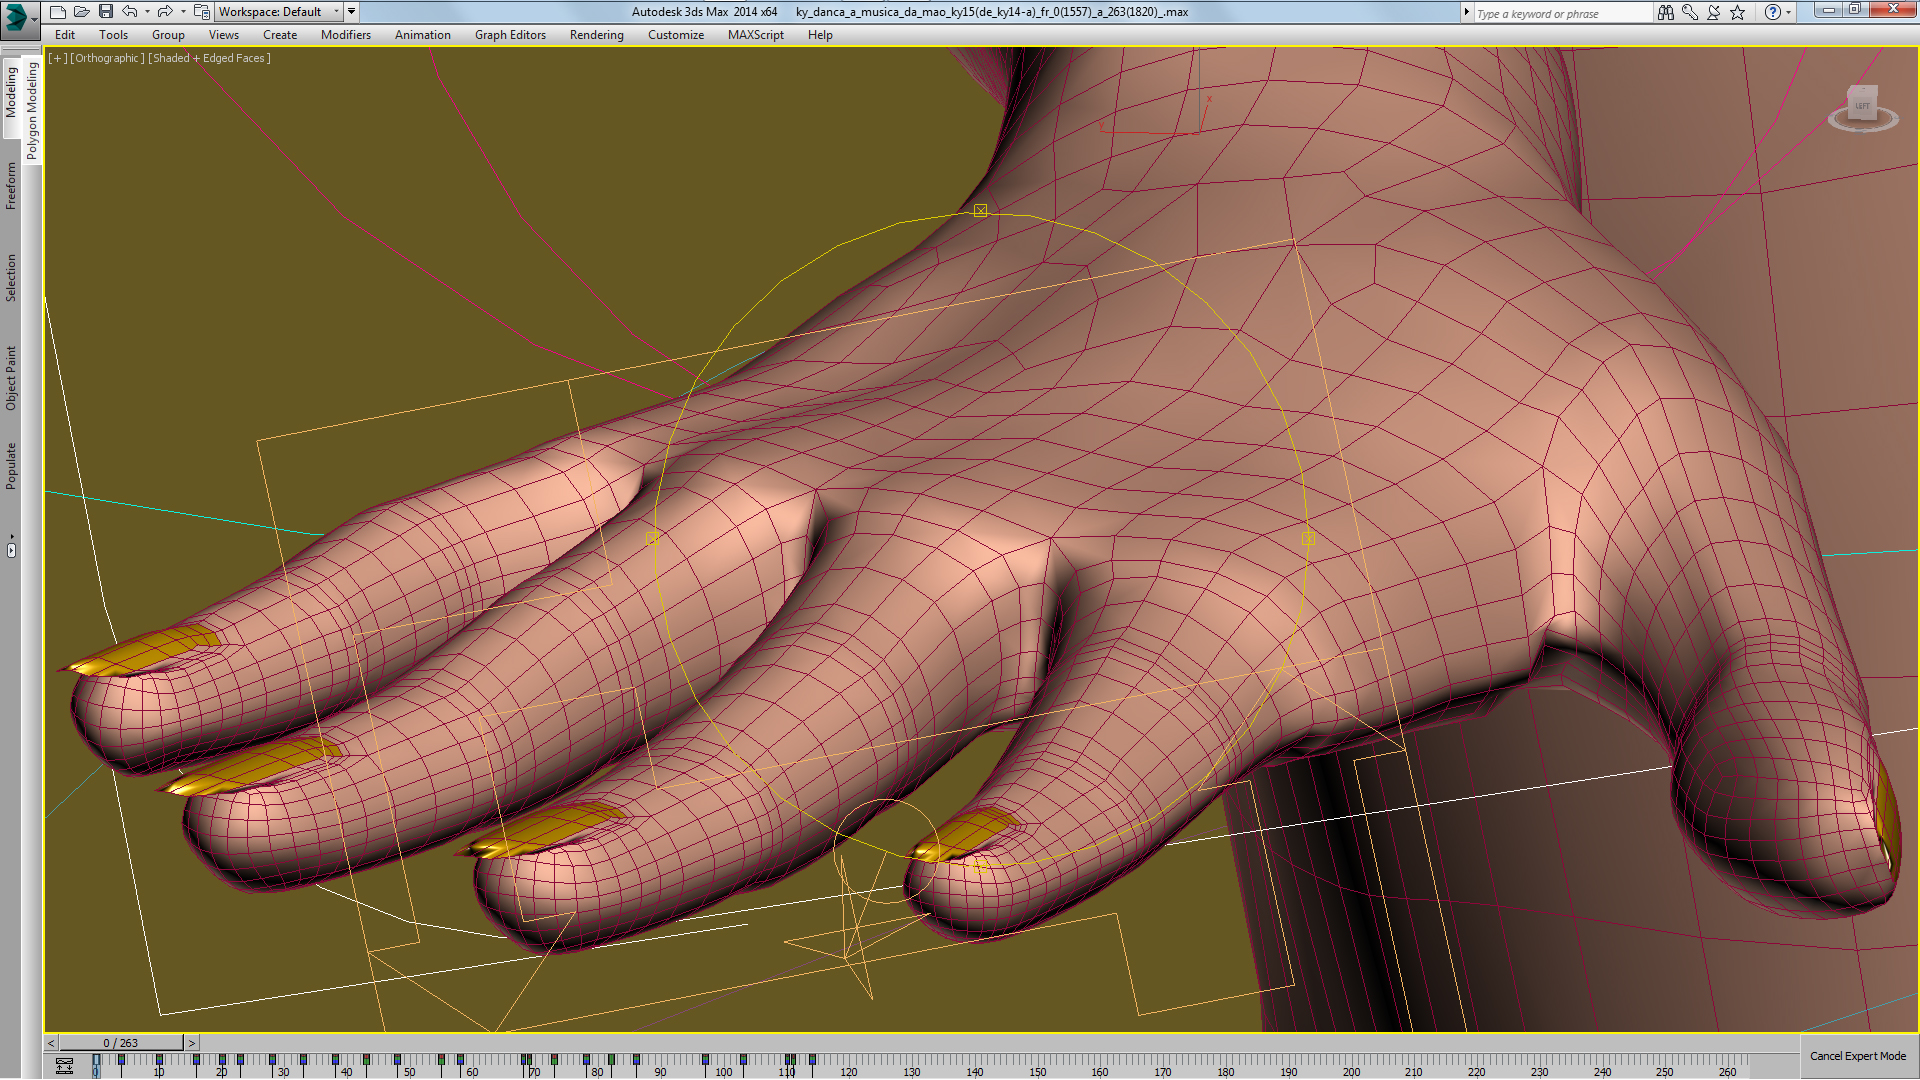Click the Favorites star icon
Viewport: 1920px width, 1080px height.
click(x=1738, y=12)
